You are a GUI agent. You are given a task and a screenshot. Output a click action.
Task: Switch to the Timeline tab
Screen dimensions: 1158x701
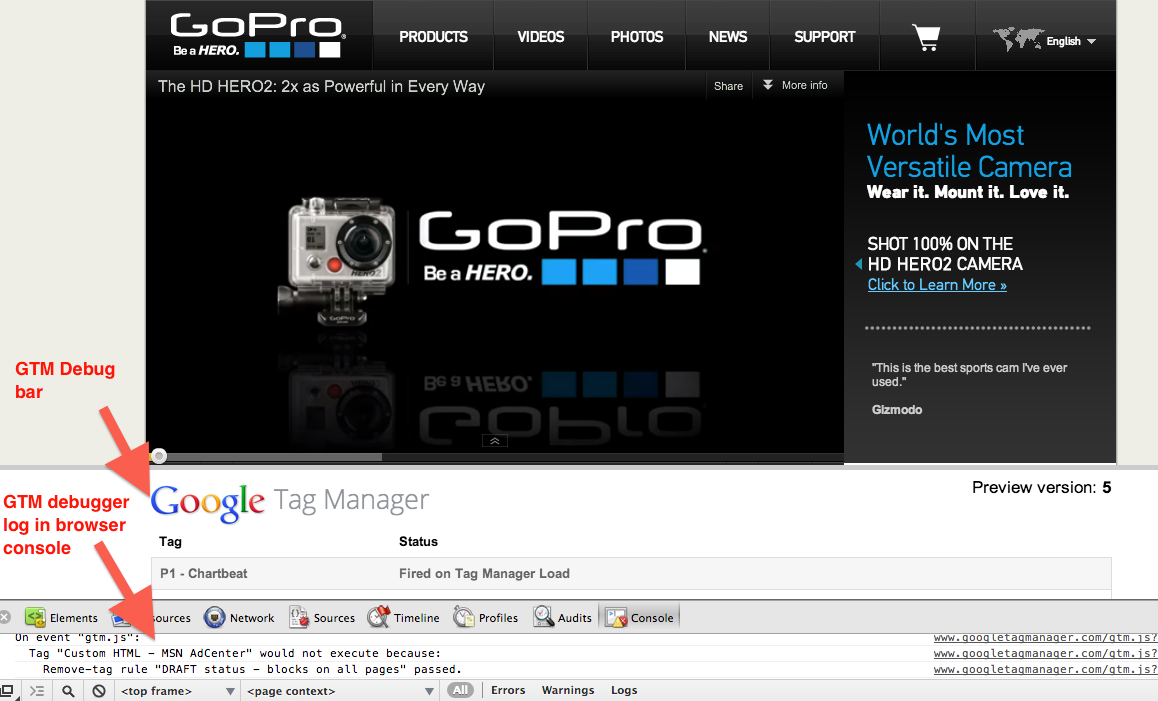click(x=403, y=618)
